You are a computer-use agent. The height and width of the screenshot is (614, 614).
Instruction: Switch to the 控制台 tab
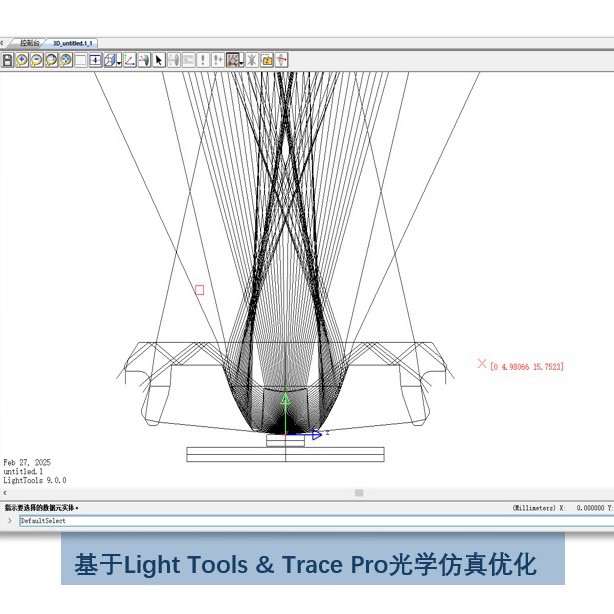point(30,43)
